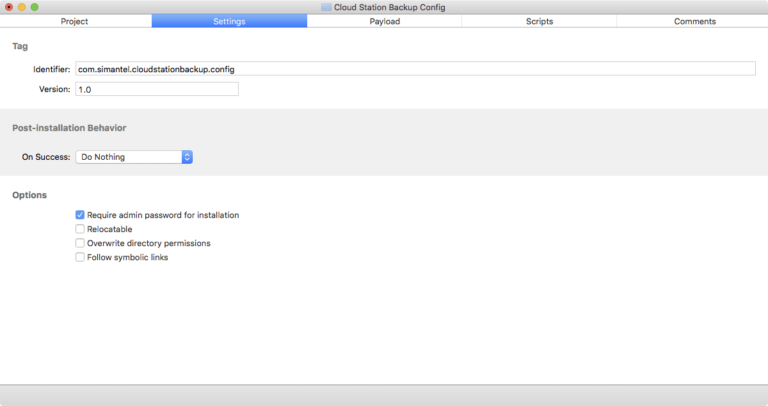768x406 pixels.
Task: Click the Identifier text field
Action: (415, 69)
